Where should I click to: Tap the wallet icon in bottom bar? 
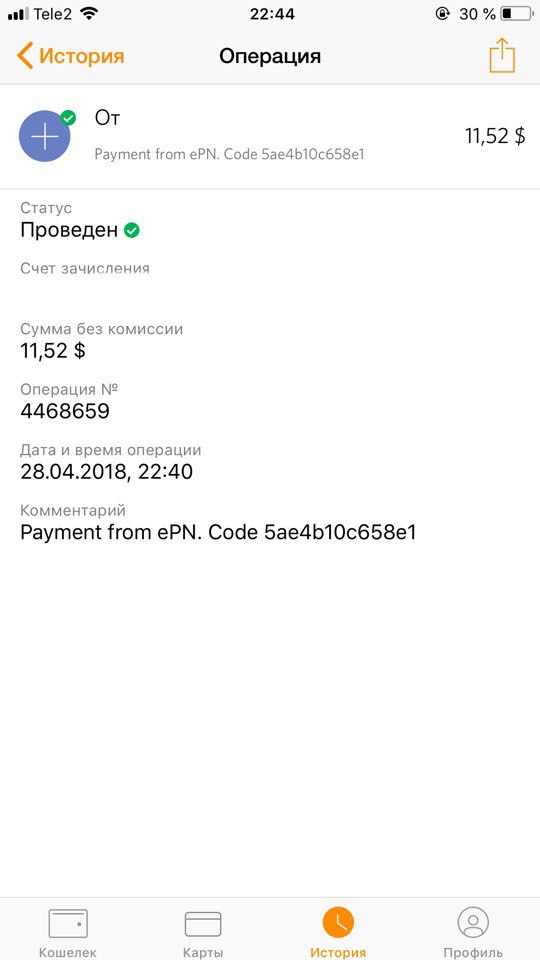pyautogui.click(x=68, y=923)
